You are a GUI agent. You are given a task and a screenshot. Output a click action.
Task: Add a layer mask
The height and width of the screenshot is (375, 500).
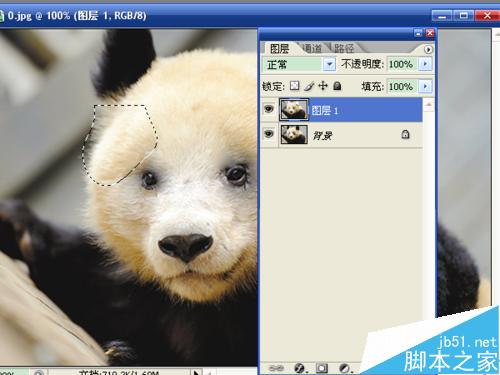[322, 368]
